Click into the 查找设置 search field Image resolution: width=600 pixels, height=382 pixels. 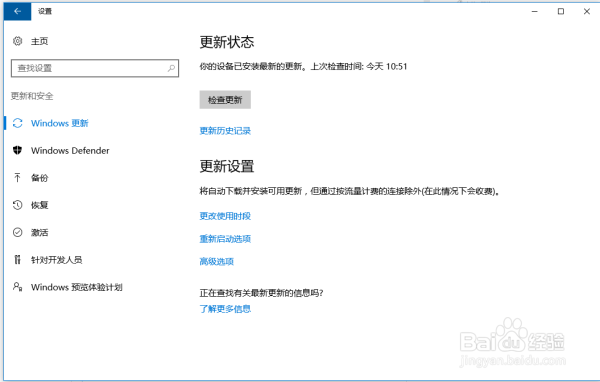(x=95, y=68)
